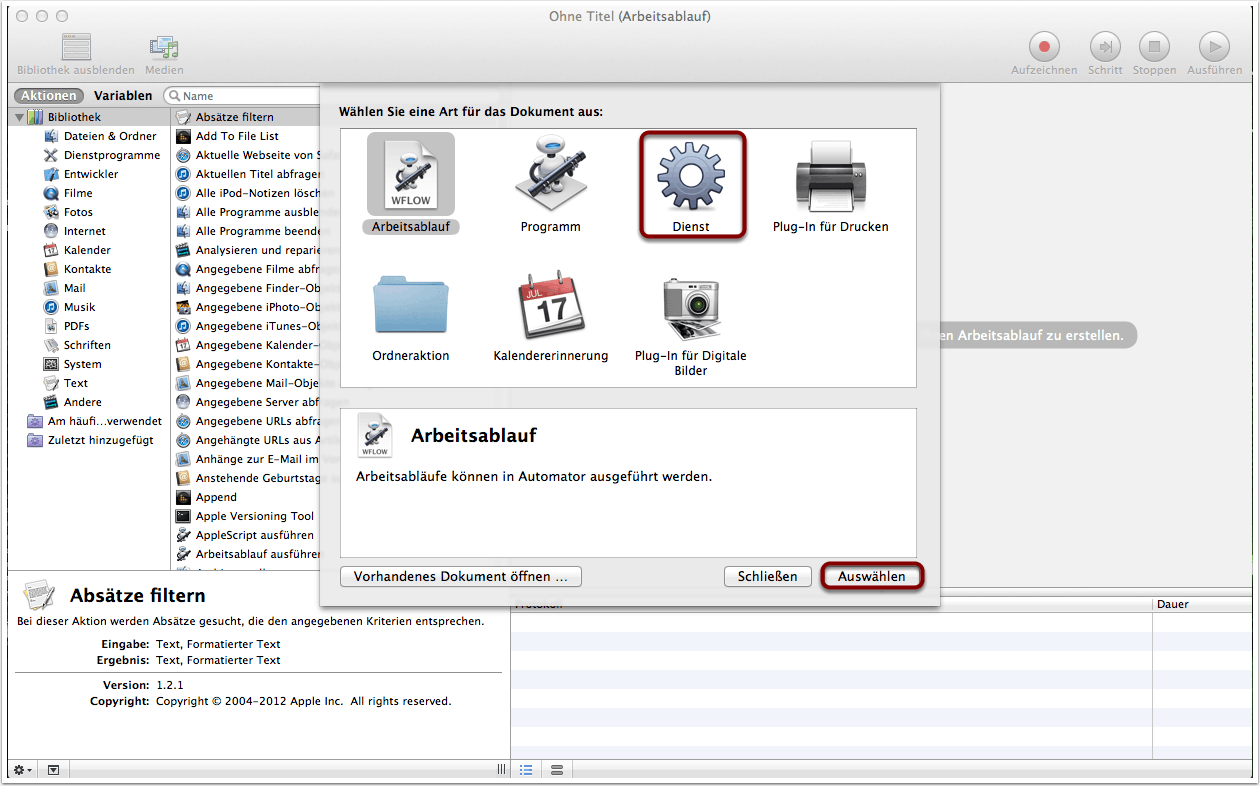Screen dimensions: 1260x786
Task: Click the Auswählen button
Action: [x=872, y=576]
